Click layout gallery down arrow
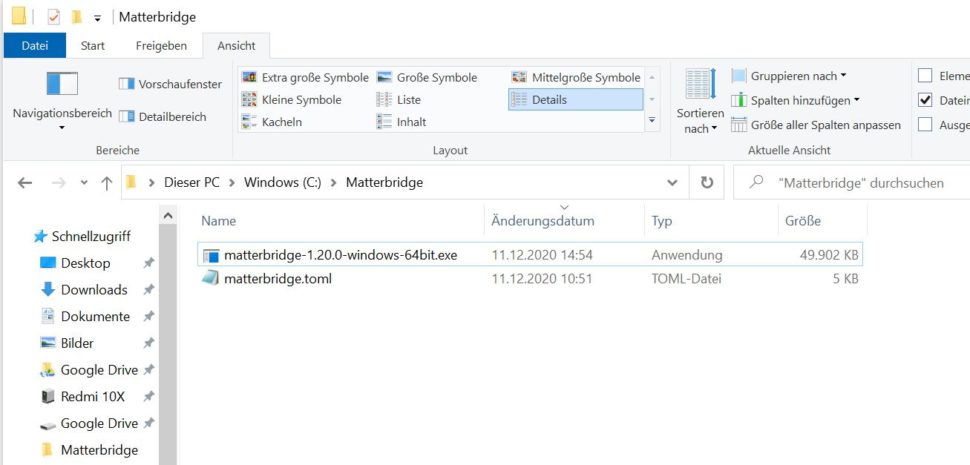Image resolution: width=970 pixels, height=465 pixels. 651,99
